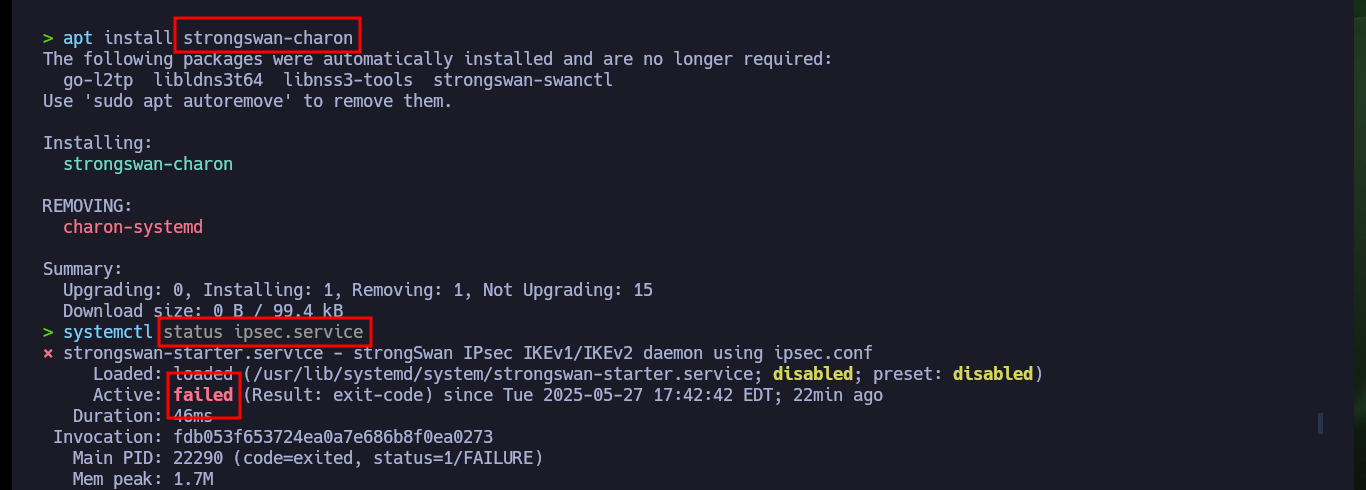Image resolution: width=1366 pixels, height=490 pixels.
Task: Click the scrollbar marker at right edge
Action: [1320, 423]
